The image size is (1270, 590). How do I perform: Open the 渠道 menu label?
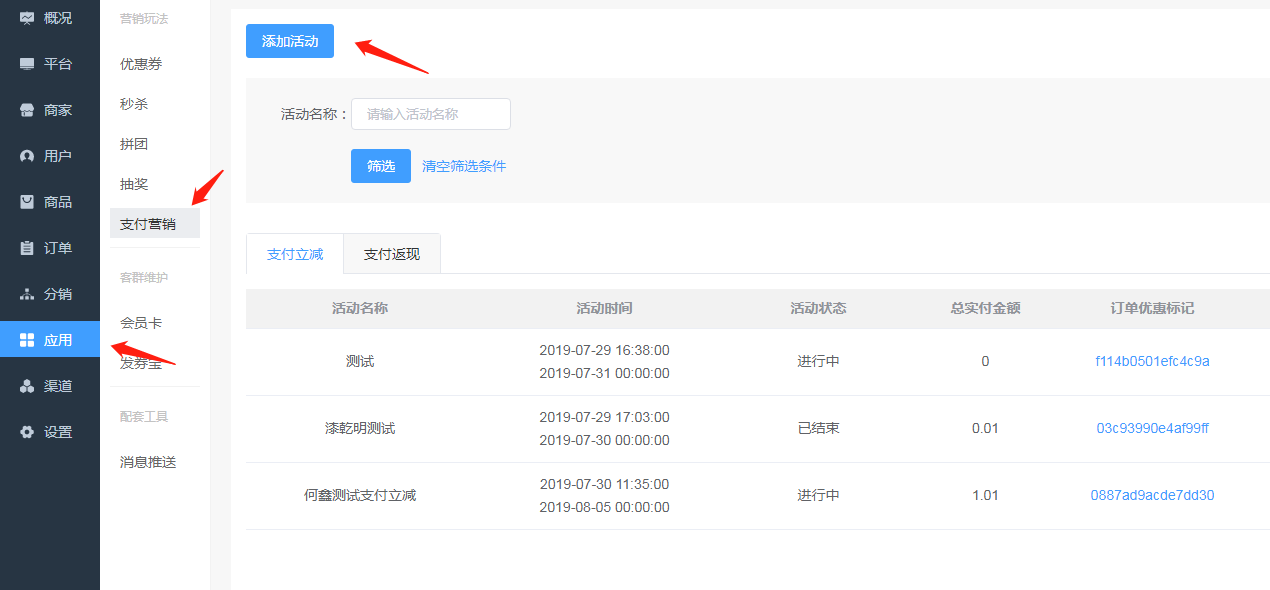tap(58, 386)
